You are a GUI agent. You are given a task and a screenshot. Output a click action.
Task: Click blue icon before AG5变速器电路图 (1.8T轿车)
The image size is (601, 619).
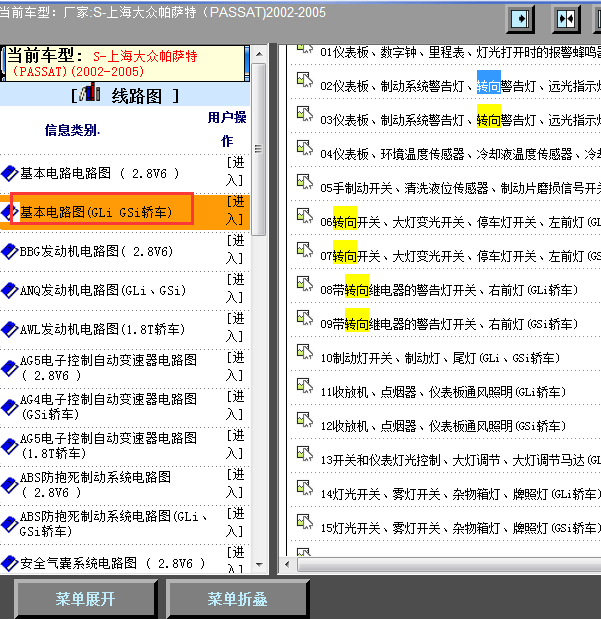pyautogui.click(x=9, y=446)
